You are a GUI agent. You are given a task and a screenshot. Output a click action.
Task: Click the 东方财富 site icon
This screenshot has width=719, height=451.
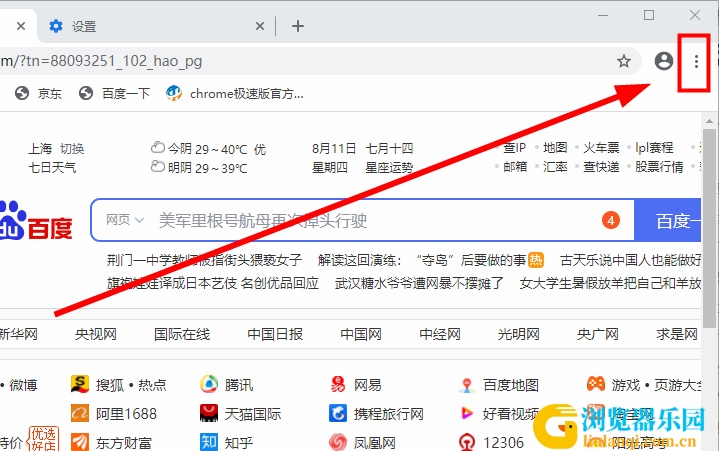[x=80, y=442]
